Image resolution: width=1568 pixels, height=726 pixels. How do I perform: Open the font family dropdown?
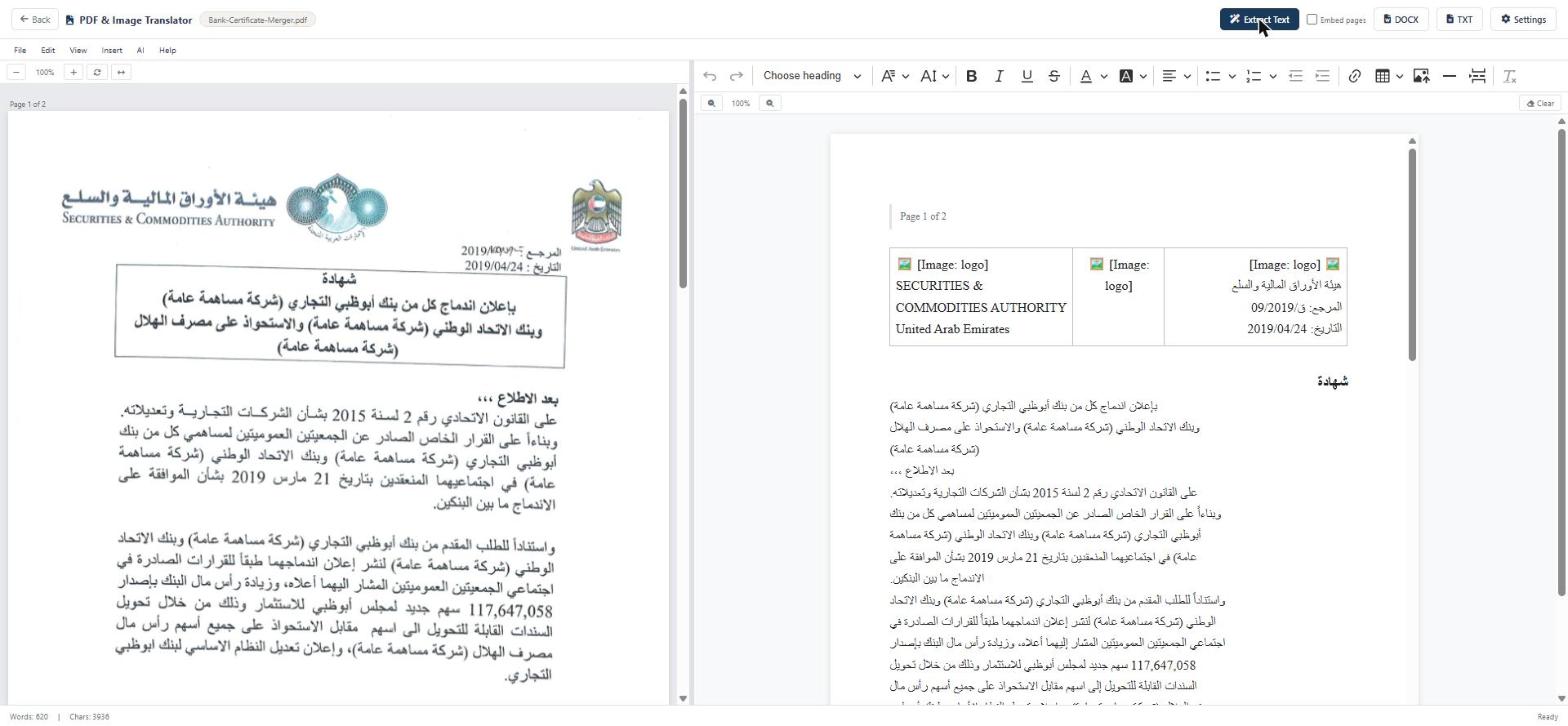894,76
